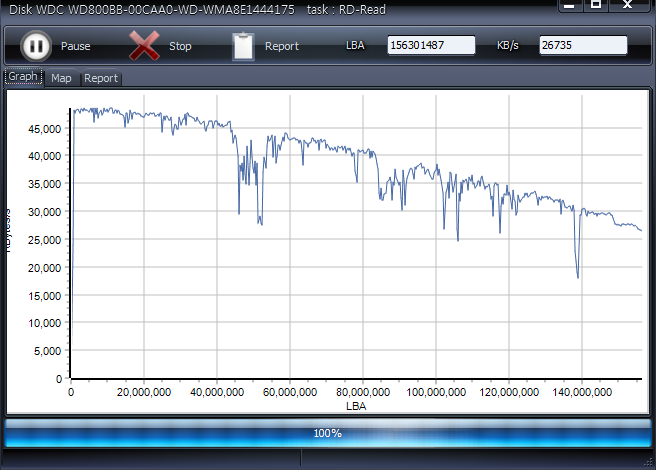Click the '25,000' y-axis label
This screenshot has width=656, height=470.
(x=44, y=240)
